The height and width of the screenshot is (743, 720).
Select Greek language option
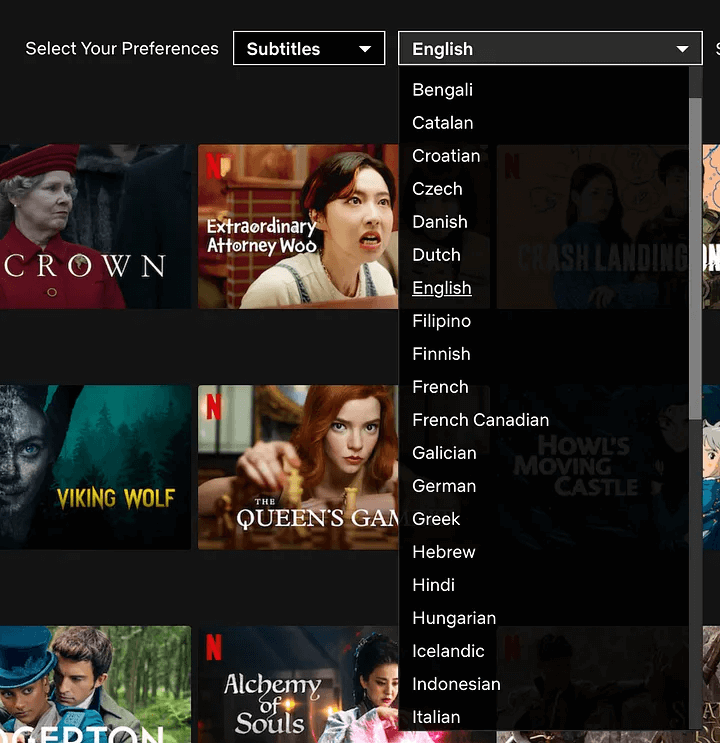click(436, 519)
